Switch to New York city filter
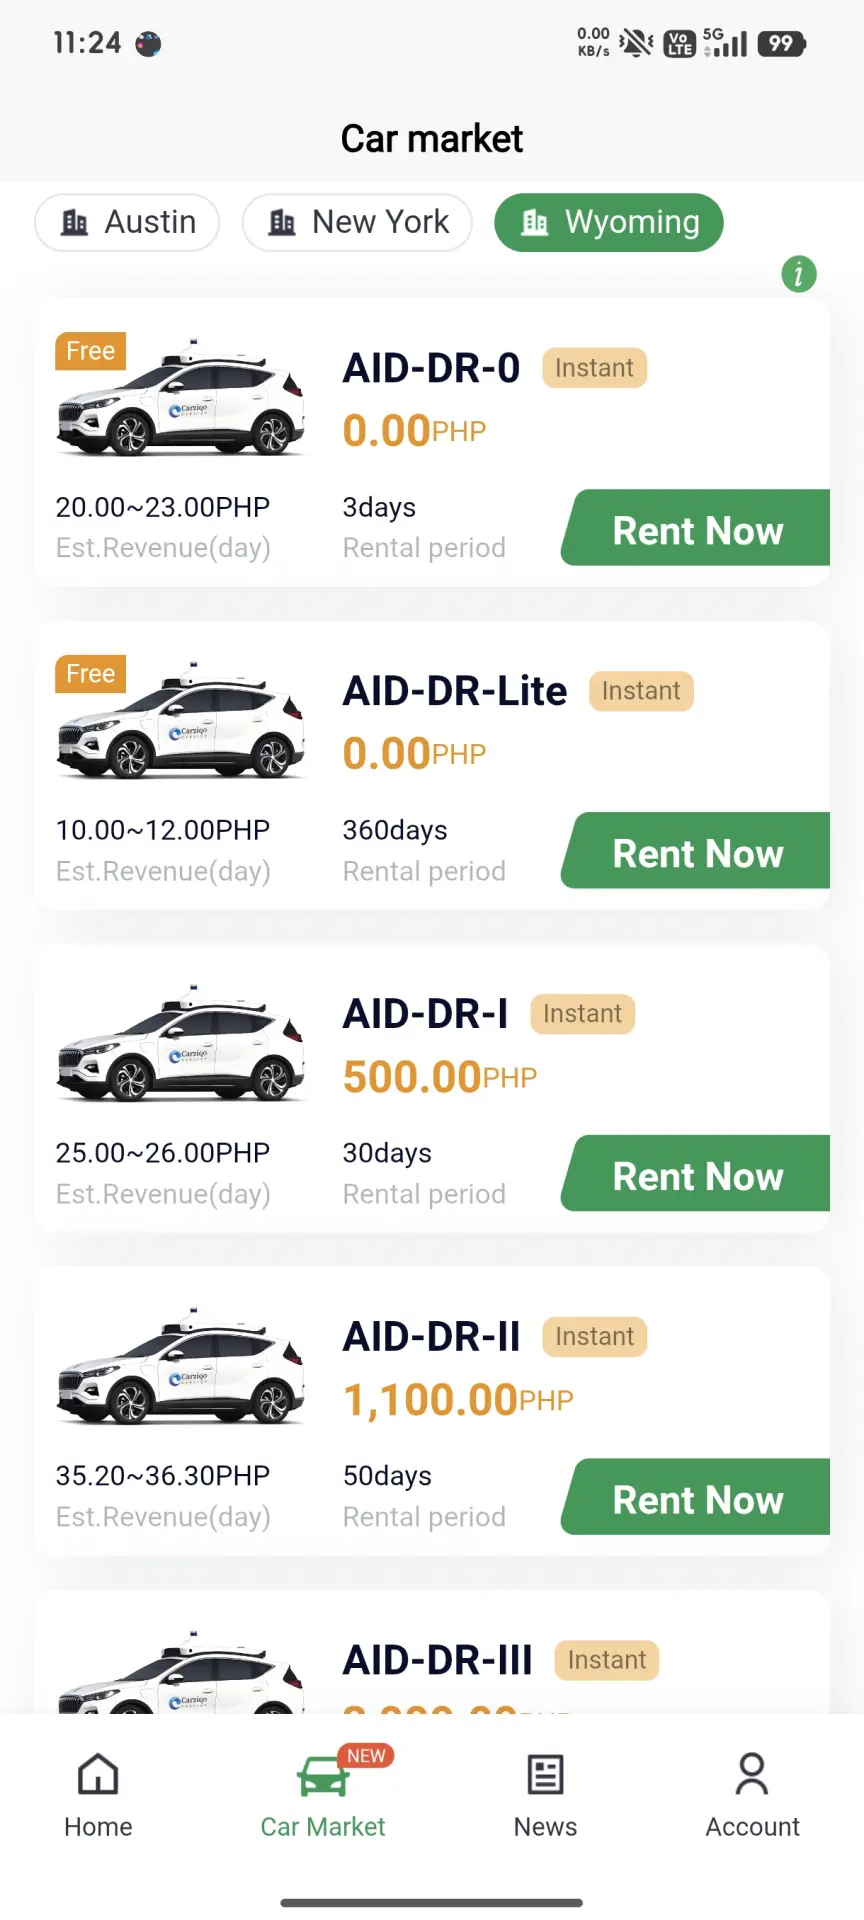The height and width of the screenshot is (1920, 864). 357,222
